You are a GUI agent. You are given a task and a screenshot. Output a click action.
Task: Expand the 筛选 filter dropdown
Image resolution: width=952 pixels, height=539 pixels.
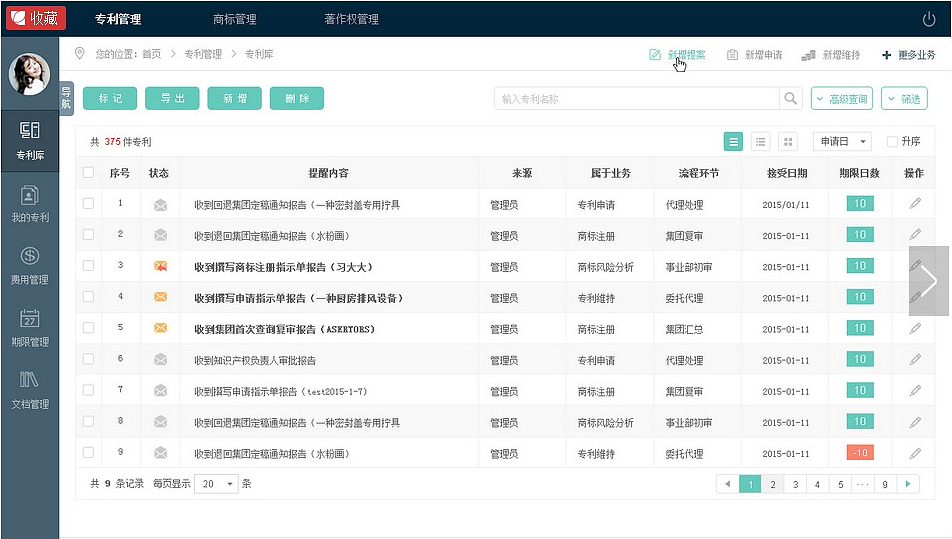click(904, 99)
